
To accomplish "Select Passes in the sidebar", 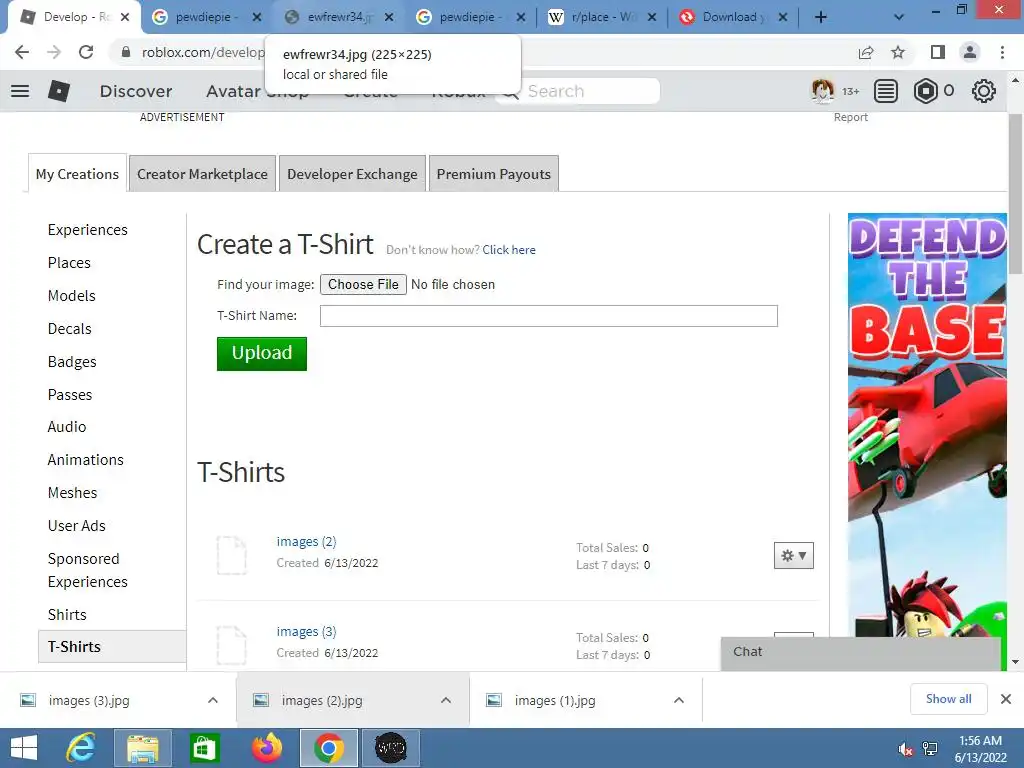I will click(70, 394).
